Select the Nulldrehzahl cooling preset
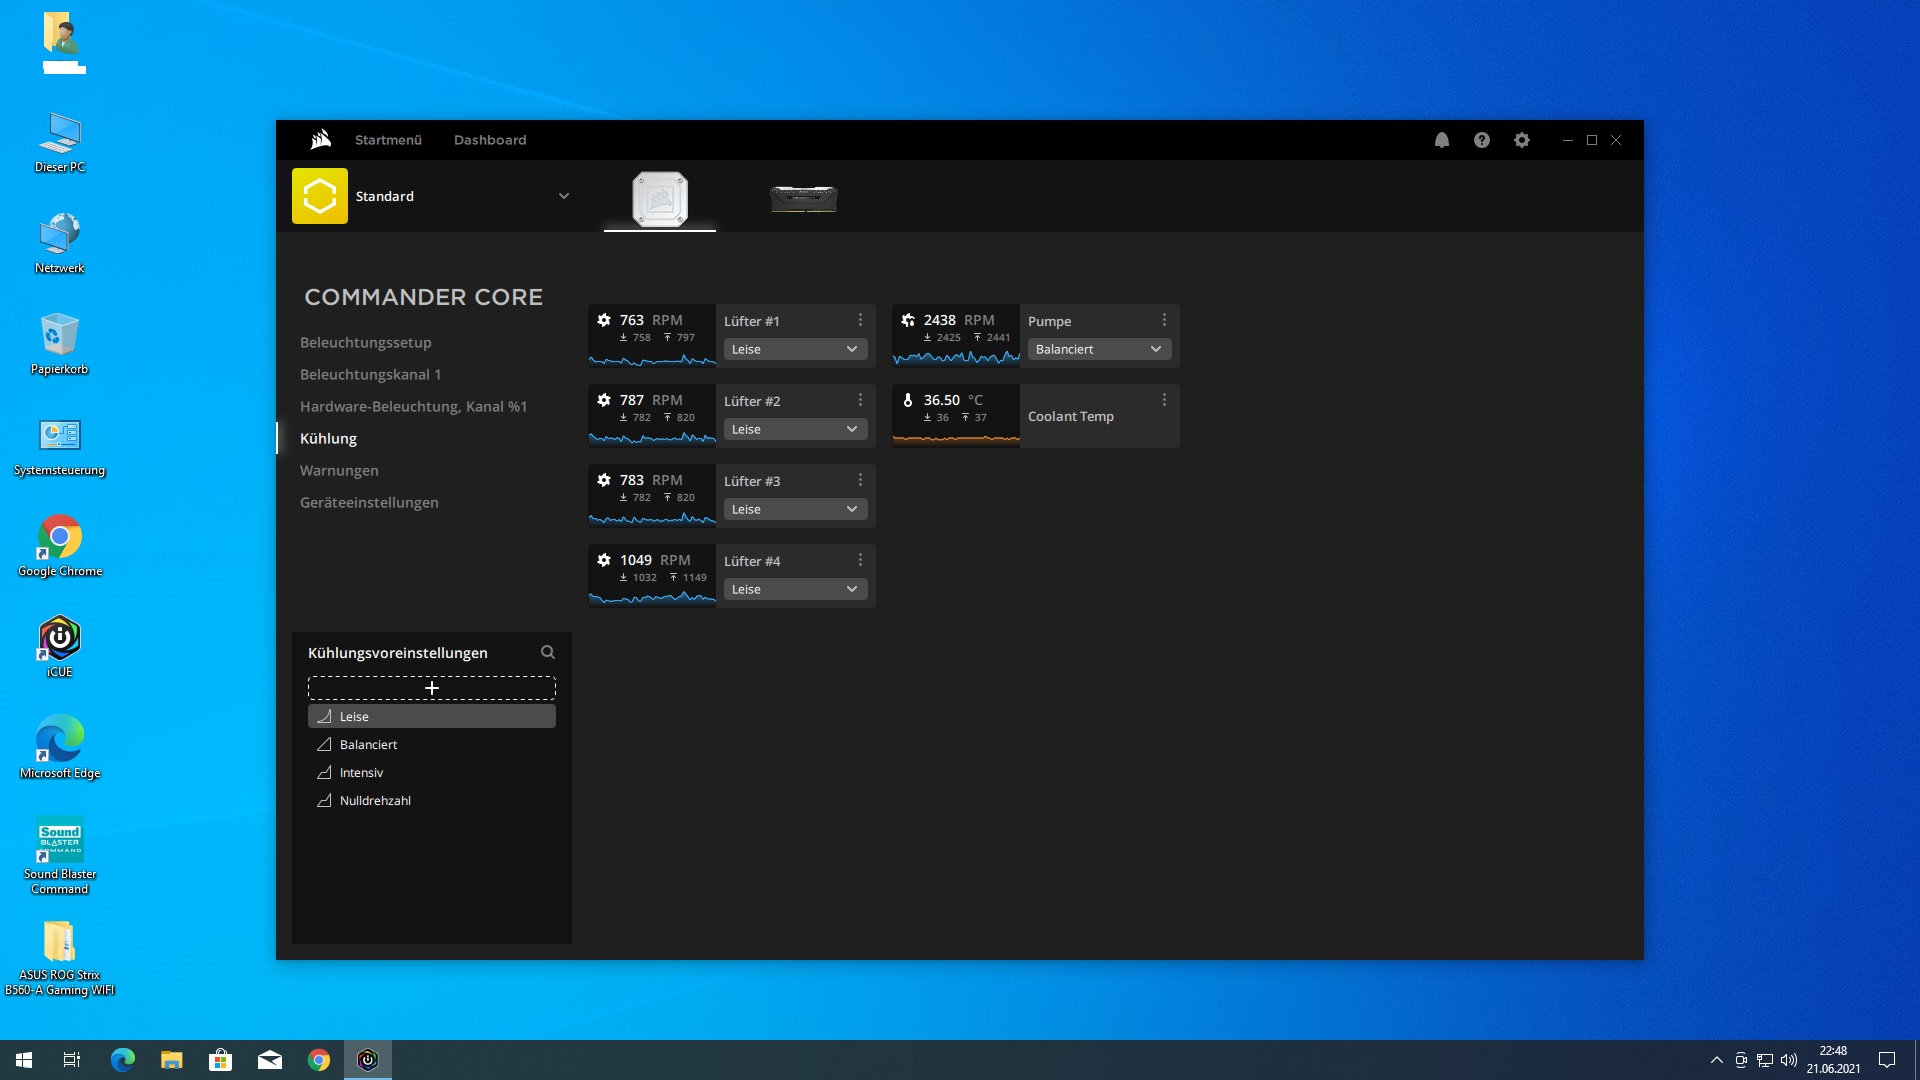The height and width of the screenshot is (1080, 1920). [x=375, y=800]
